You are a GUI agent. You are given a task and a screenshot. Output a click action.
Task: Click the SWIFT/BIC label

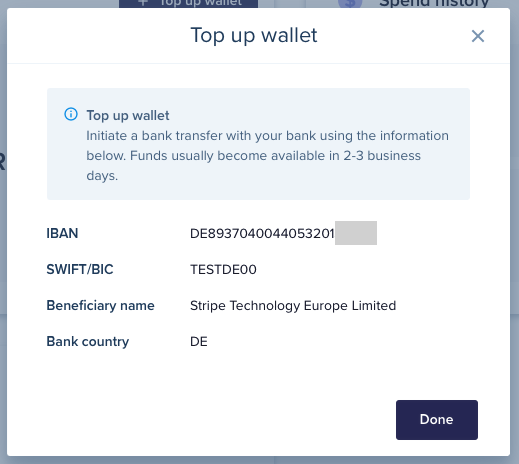pyautogui.click(x=80, y=269)
